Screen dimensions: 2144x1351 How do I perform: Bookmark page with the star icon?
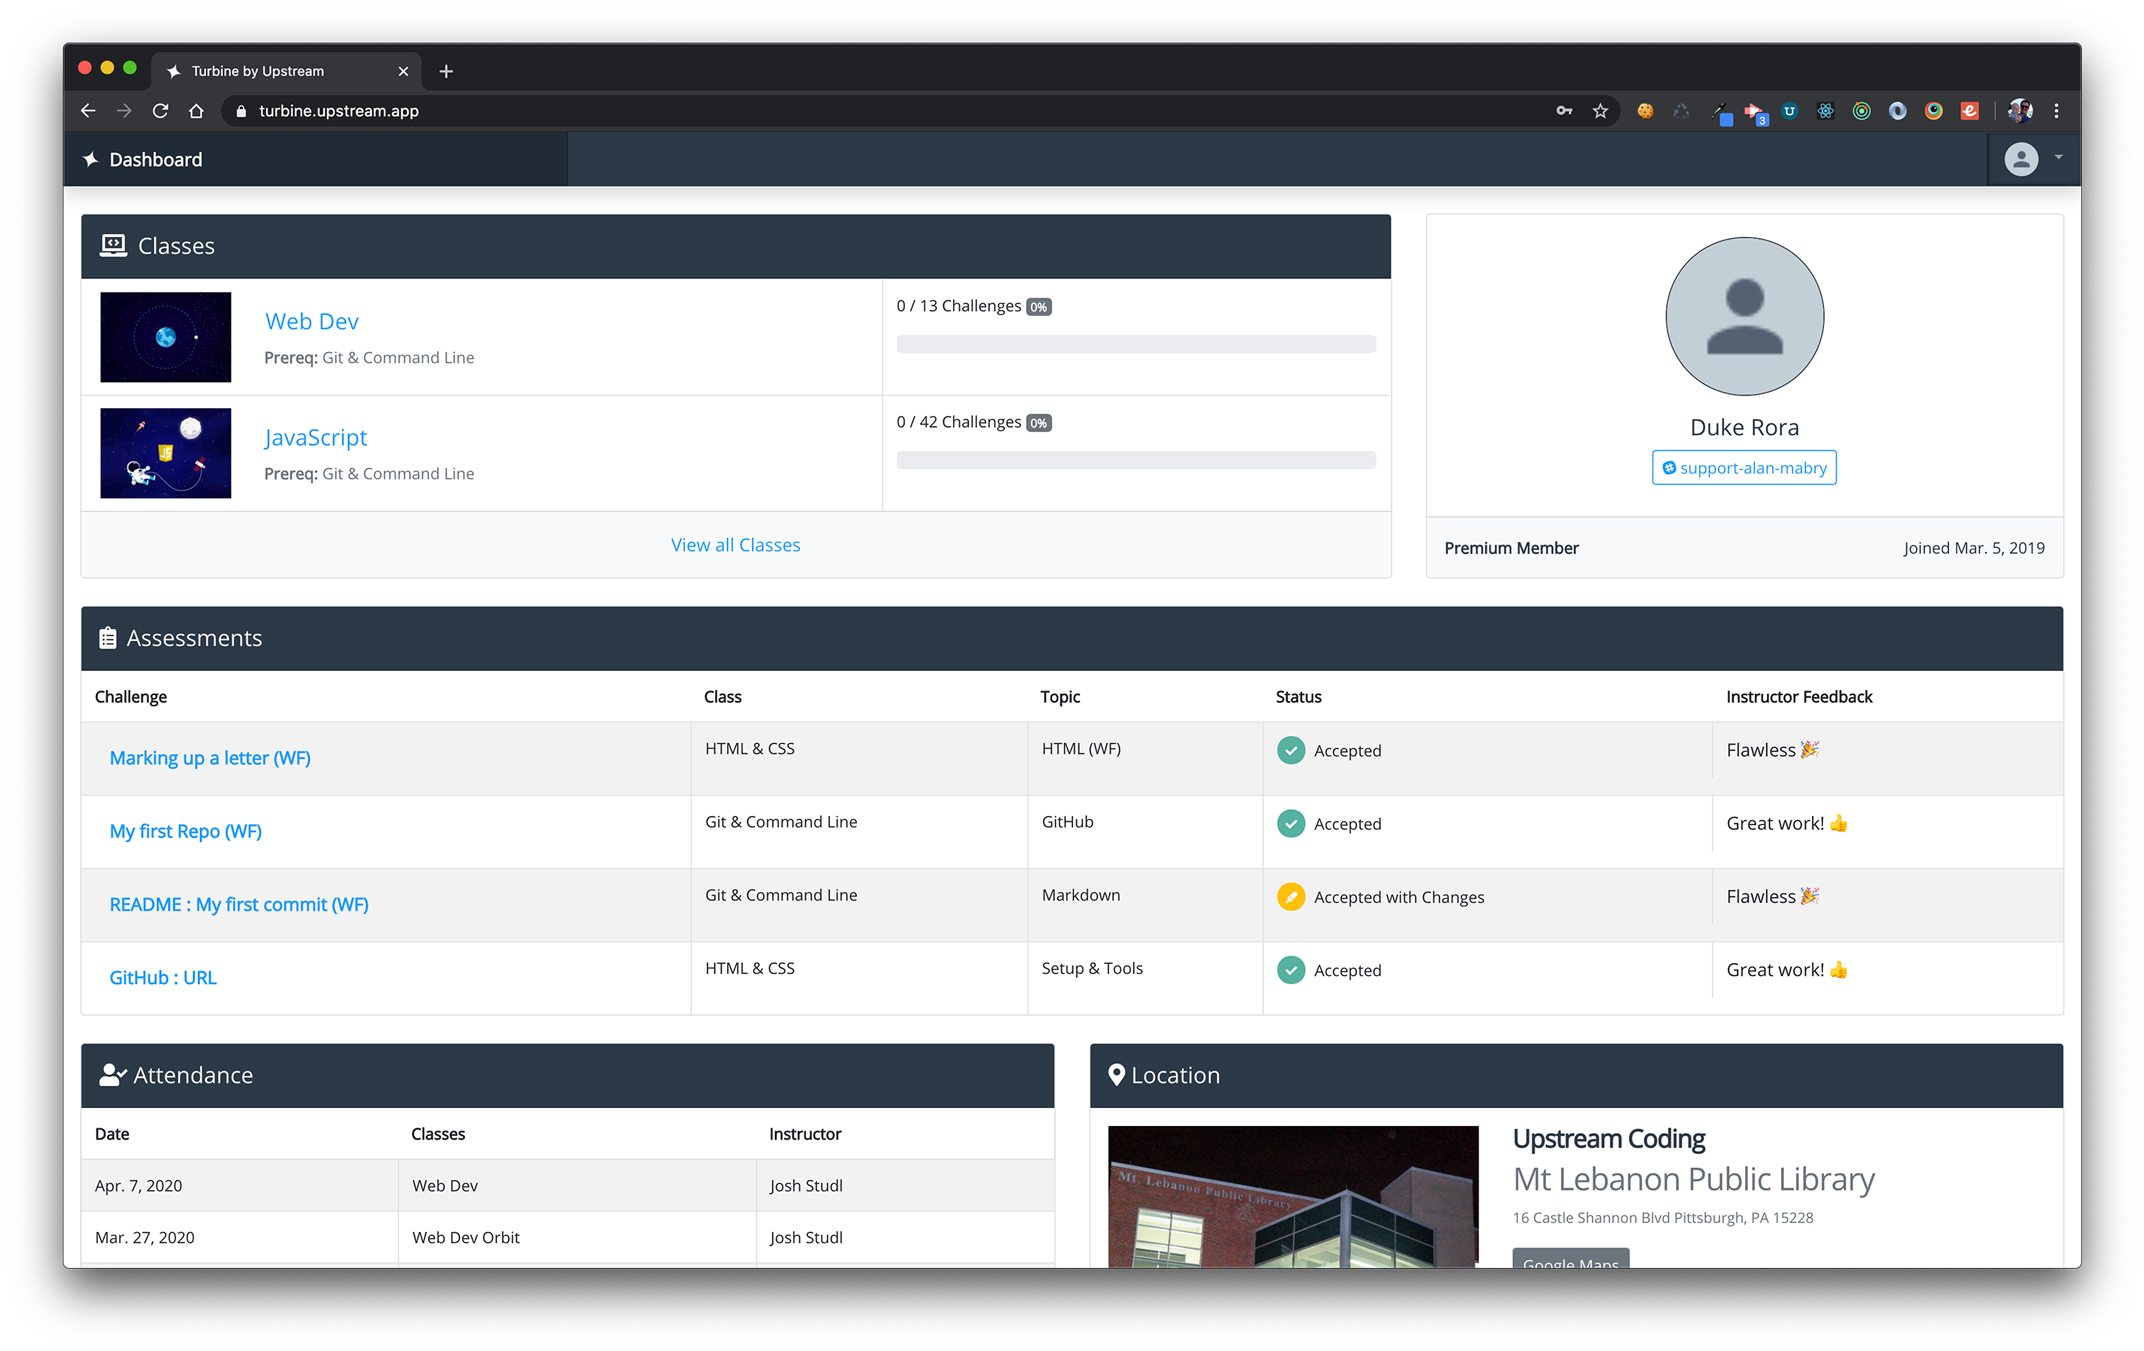click(1600, 111)
